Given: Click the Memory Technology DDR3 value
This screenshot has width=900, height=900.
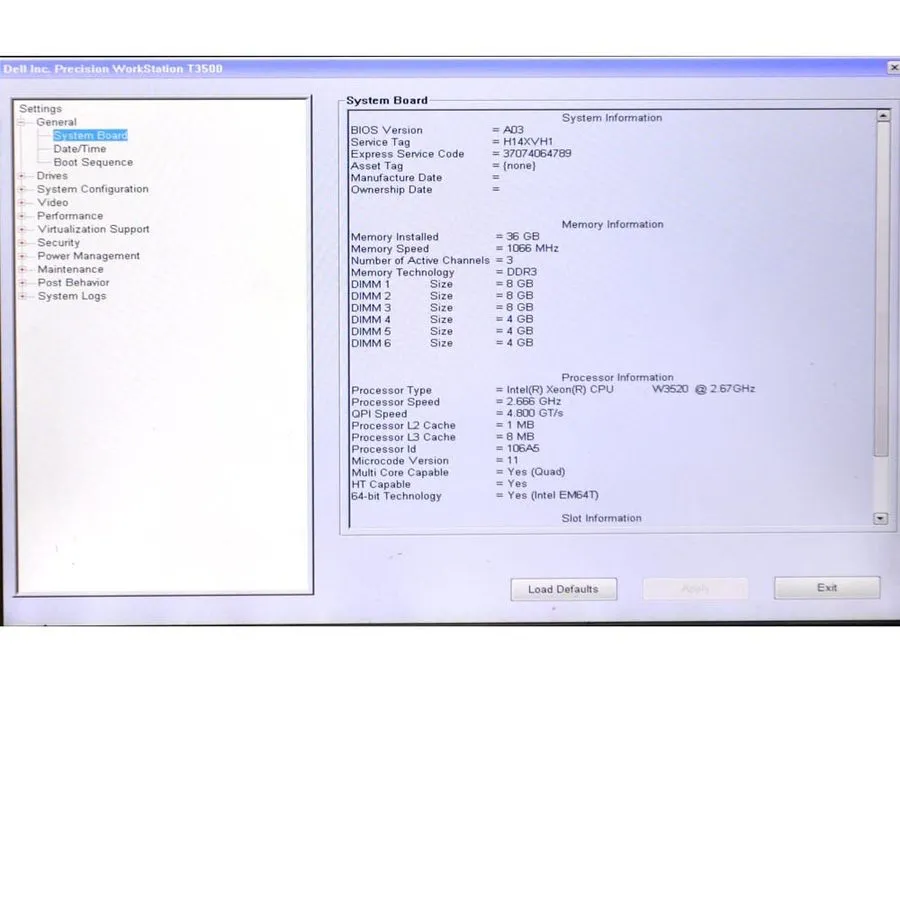Looking at the screenshot, I should coord(522,271).
